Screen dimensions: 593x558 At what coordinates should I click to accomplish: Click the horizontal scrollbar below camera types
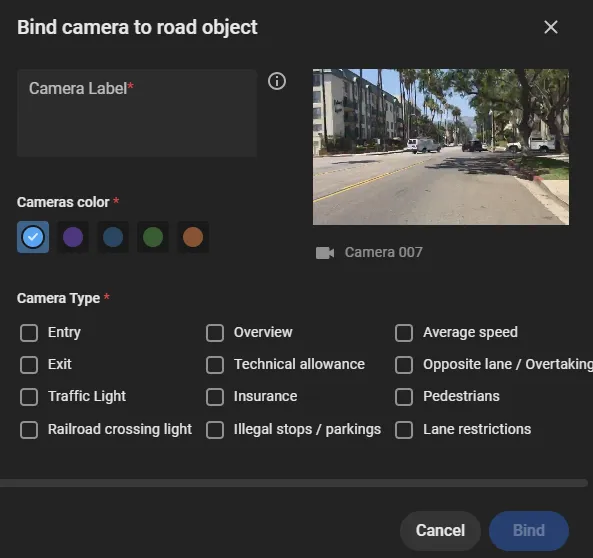[x=293, y=483]
